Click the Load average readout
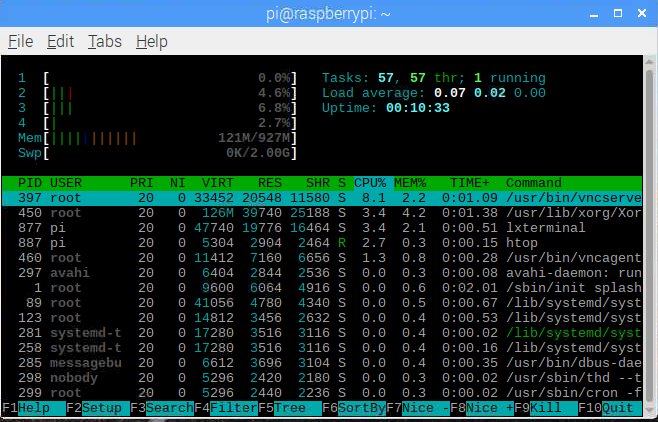 point(433,93)
